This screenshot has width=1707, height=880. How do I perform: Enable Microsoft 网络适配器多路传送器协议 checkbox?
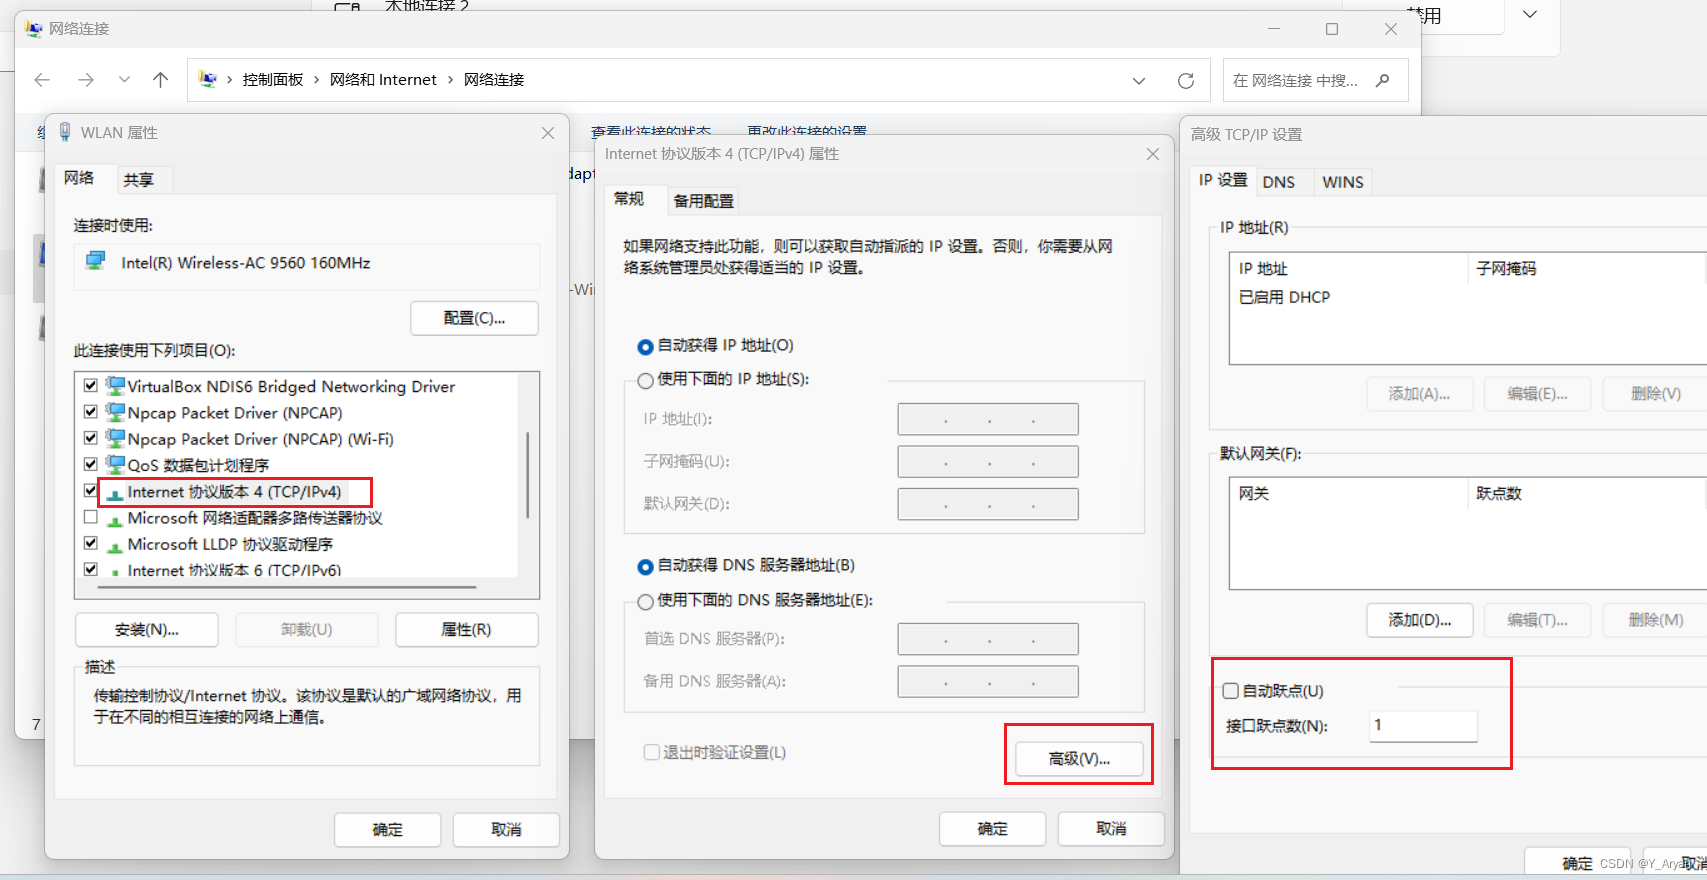coord(91,517)
